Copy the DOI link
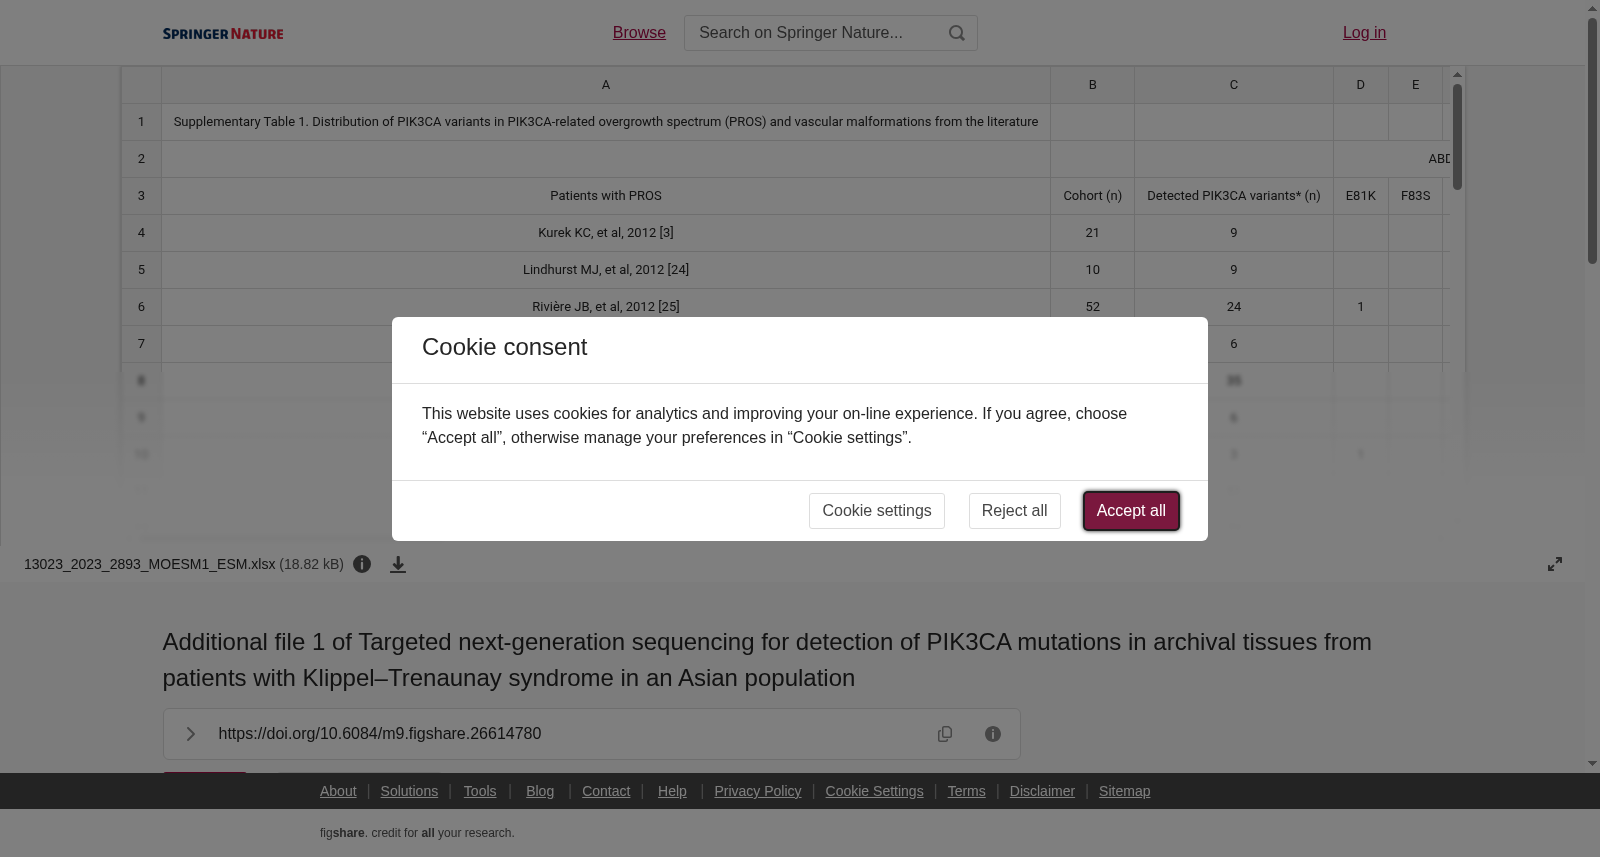The height and width of the screenshot is (857, 1600). click(x=945, y=734)
